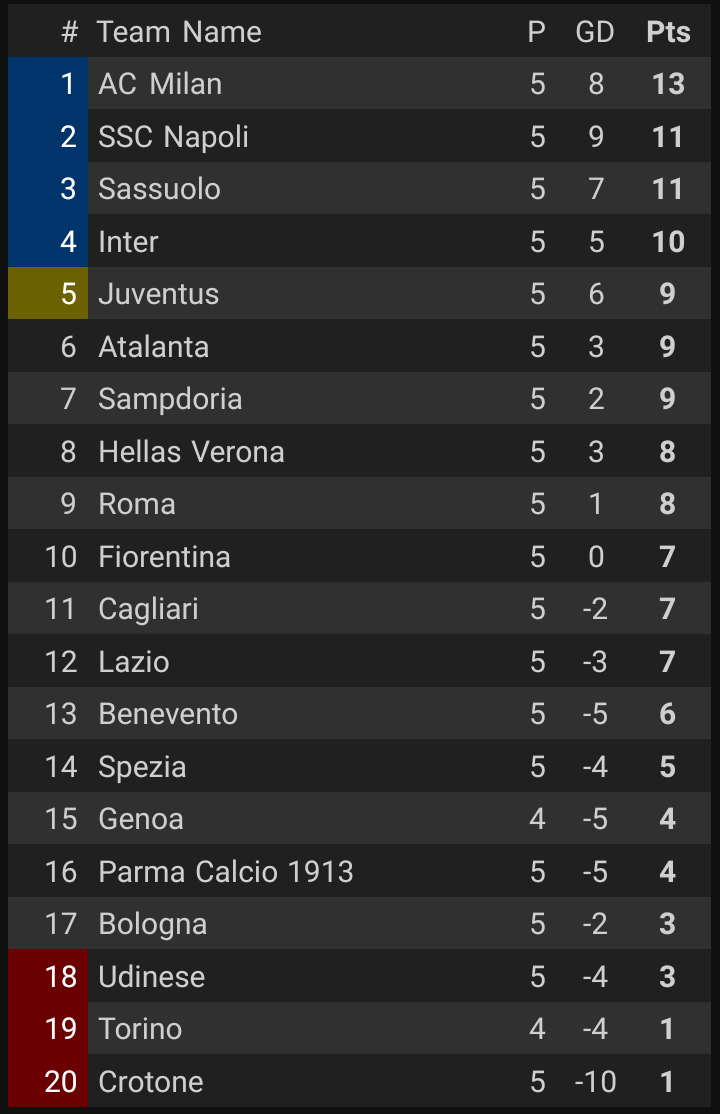The width and height of the screenshot is (720, 1114).
Task: Open Juventus team page
Action: coord(158,294)
